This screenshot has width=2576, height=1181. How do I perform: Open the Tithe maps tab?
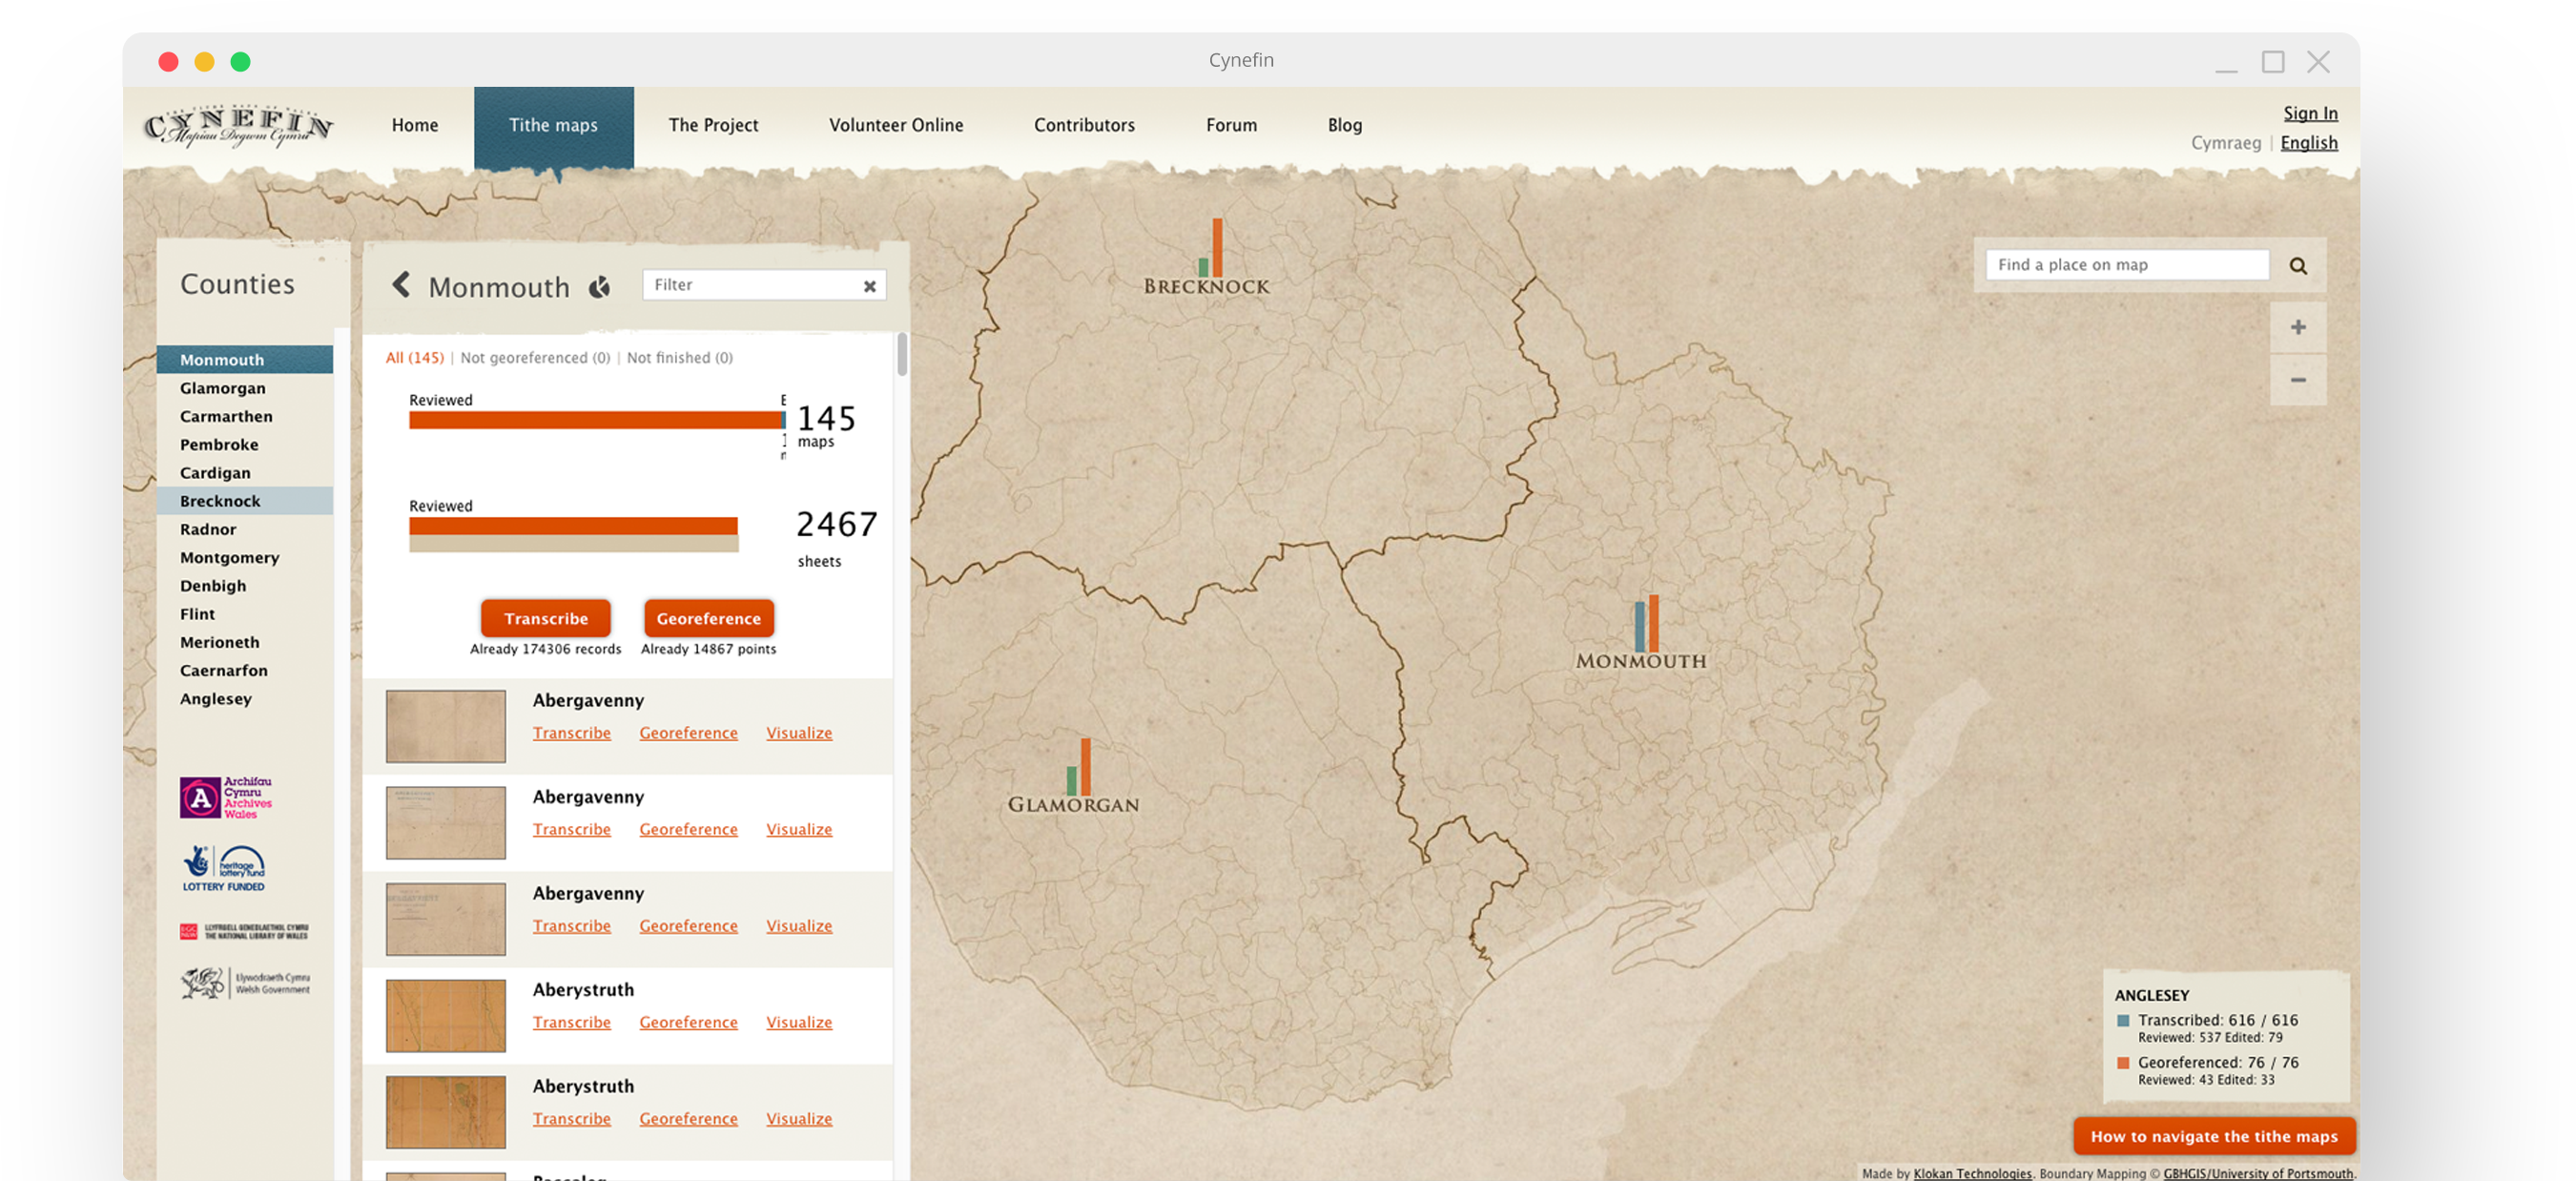pyautogui.click(x=553, y=126)
